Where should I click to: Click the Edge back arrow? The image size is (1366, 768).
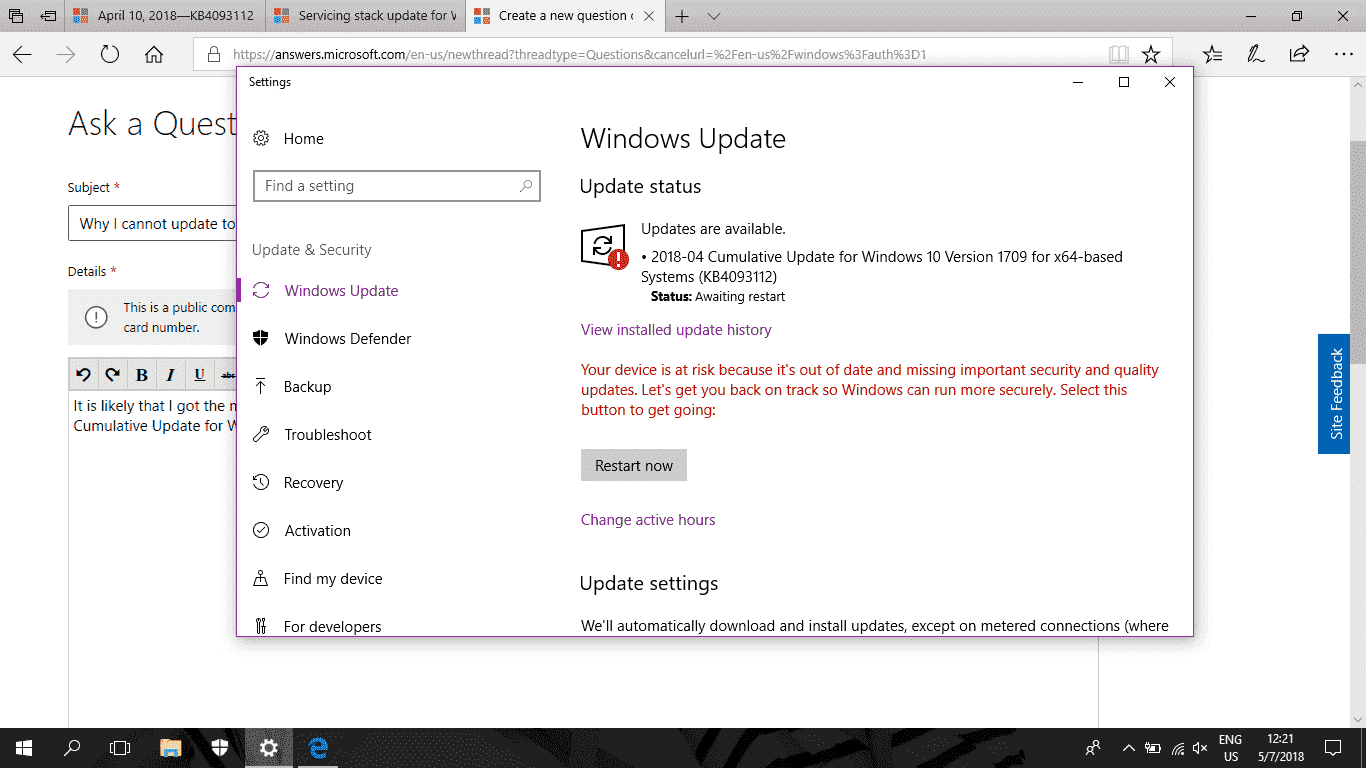pyautogui.click(x=22, y=54)
